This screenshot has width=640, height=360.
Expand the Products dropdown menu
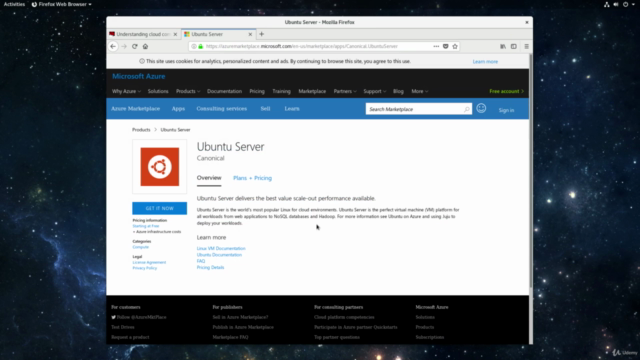pyautogui.click(x=188, y=91)
